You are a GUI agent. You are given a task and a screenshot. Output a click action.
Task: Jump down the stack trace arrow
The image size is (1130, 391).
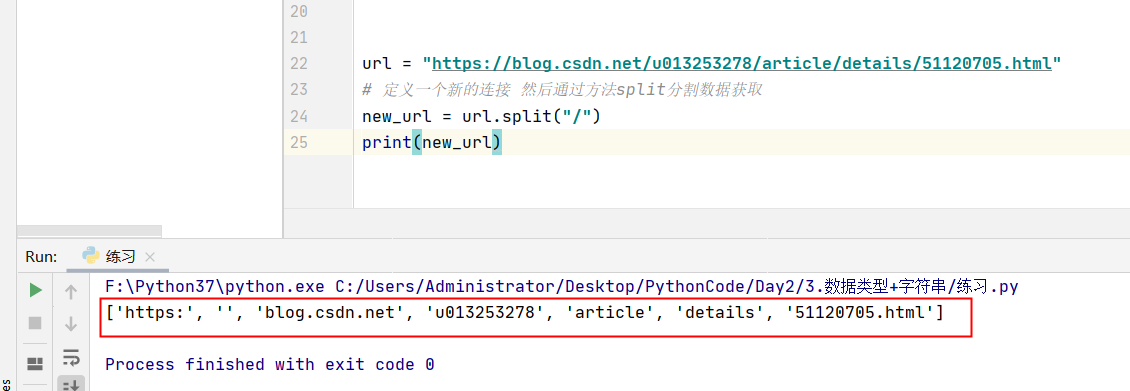(71, 324)
